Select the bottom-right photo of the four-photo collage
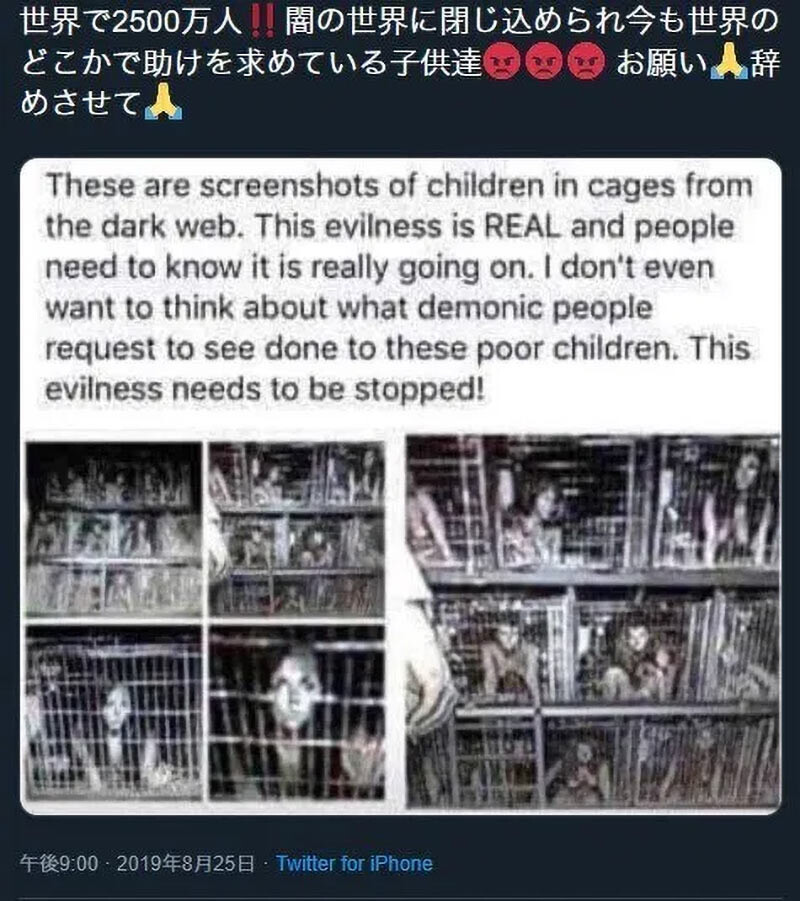The height and width of the screenshot is (901, 800). pos(297,713)
